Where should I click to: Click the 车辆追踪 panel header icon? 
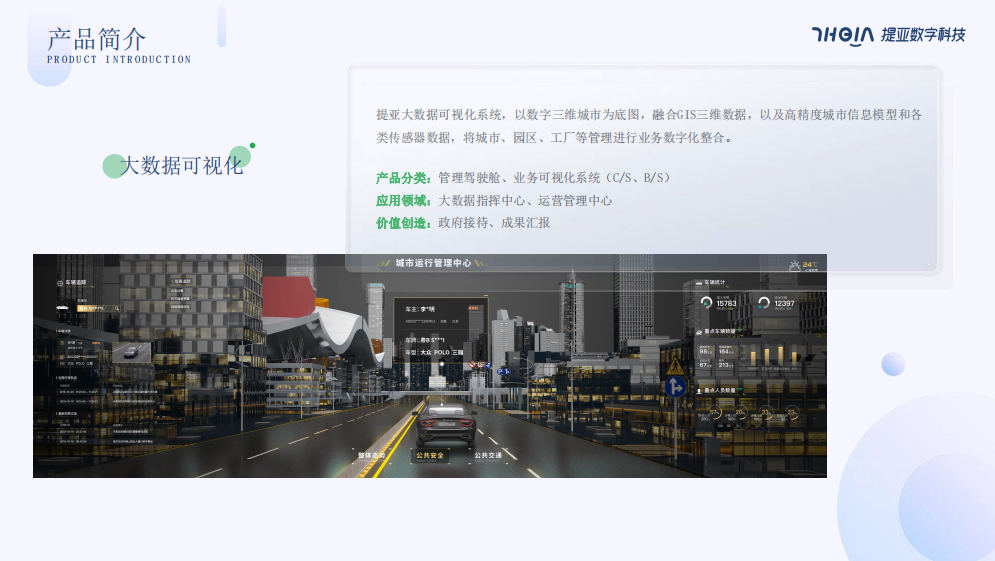[x=59, y=283]
